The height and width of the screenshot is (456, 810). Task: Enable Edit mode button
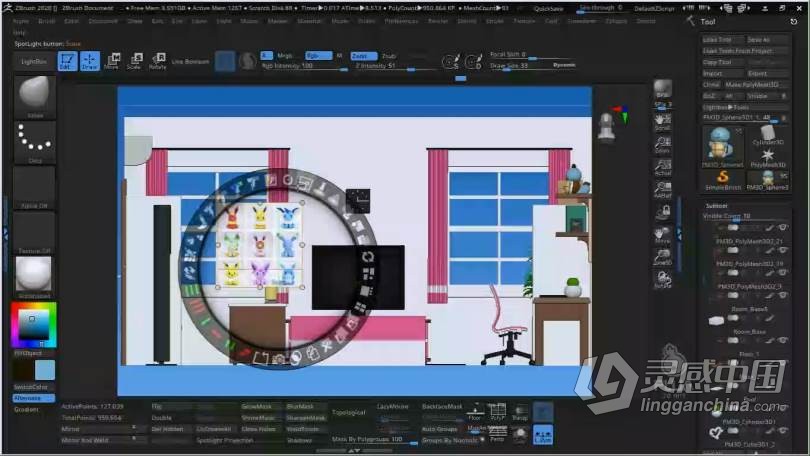(67, 61)
